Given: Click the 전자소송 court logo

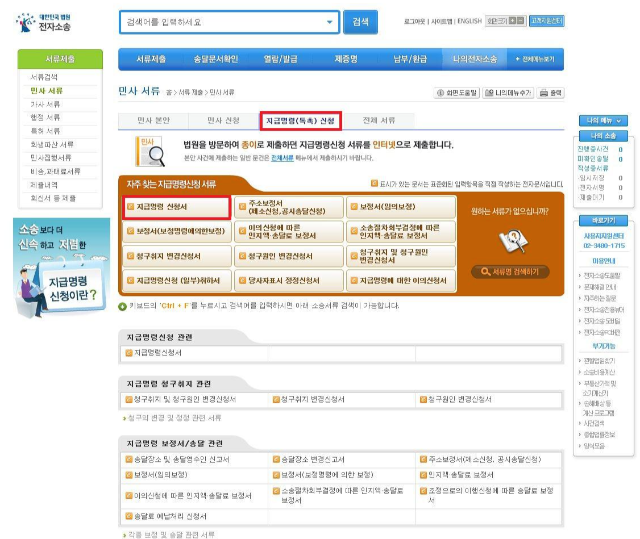Looking at the screenshot, I should tap(43, 22).
